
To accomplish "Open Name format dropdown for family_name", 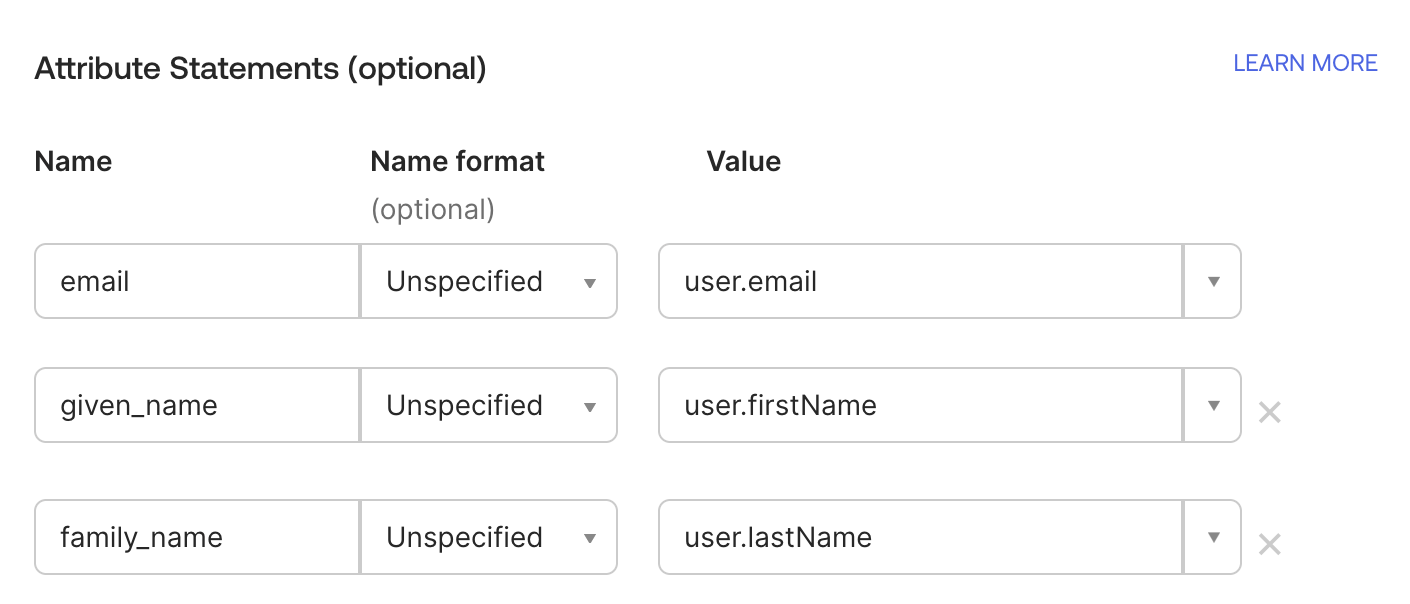I will tap(489, 538).
